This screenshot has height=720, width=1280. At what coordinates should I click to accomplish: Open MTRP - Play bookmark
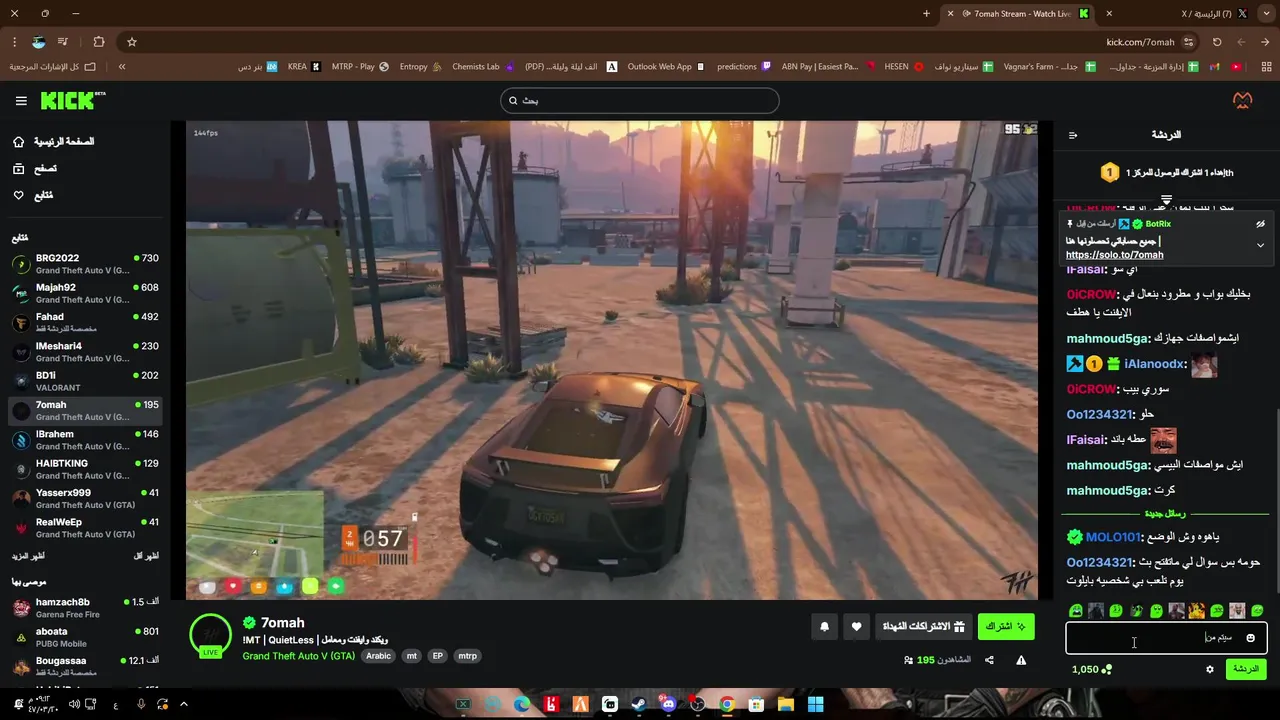click(x=359, y=67)
